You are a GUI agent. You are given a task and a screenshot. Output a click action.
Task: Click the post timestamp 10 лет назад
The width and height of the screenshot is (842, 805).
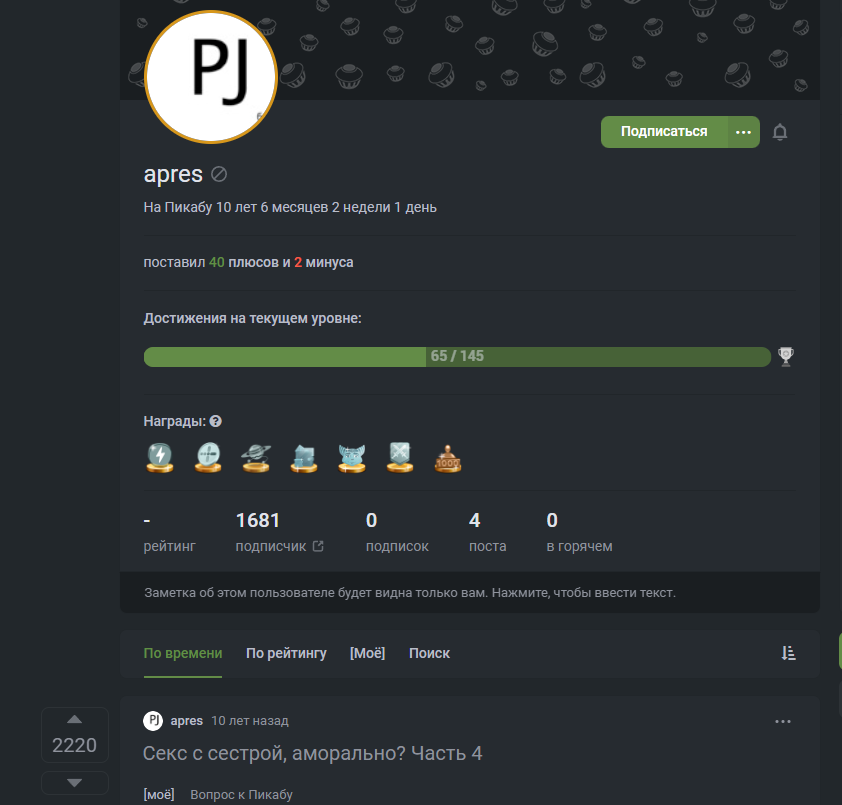pyautogui.click(x=250, y=721)
